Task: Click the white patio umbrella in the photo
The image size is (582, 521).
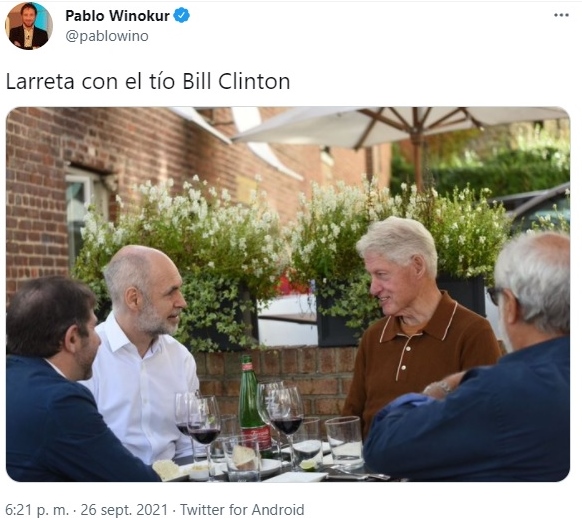Action: click(401, 128)
